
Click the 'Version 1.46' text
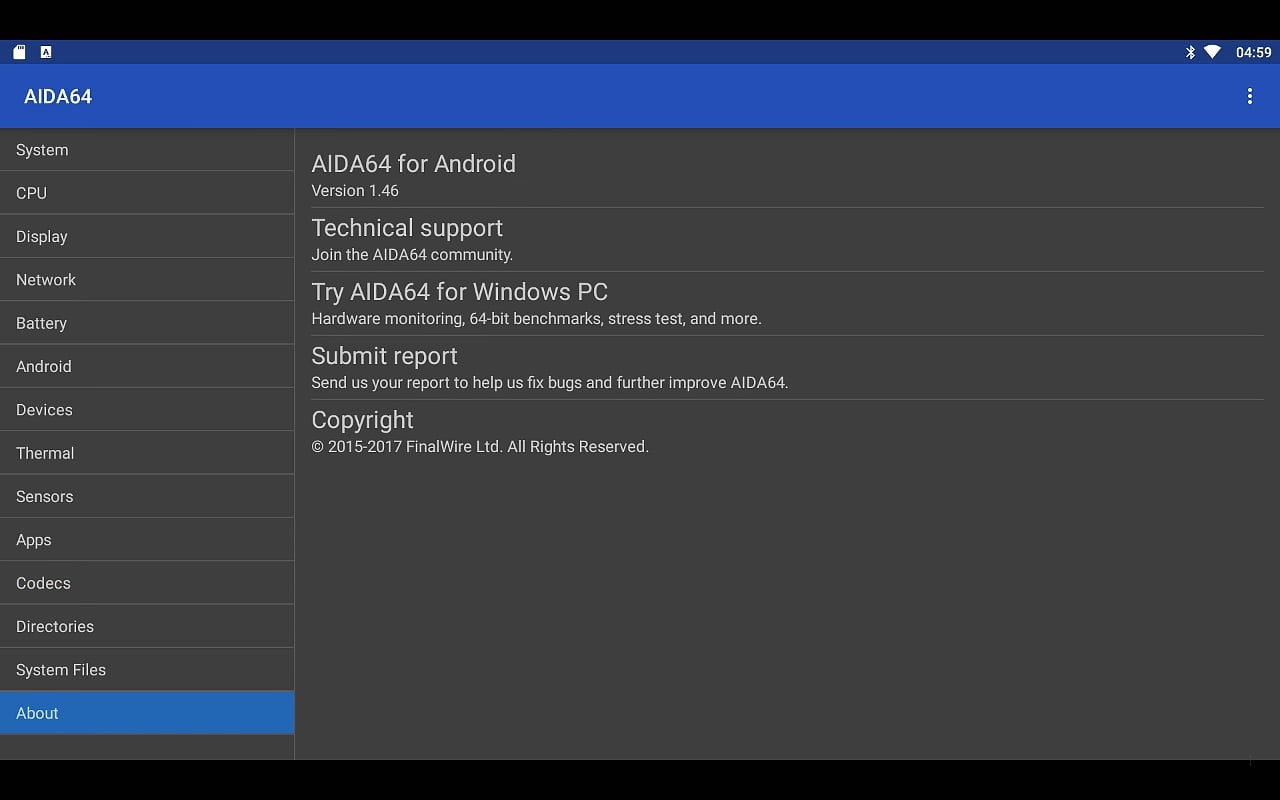(x=355, y=190)
